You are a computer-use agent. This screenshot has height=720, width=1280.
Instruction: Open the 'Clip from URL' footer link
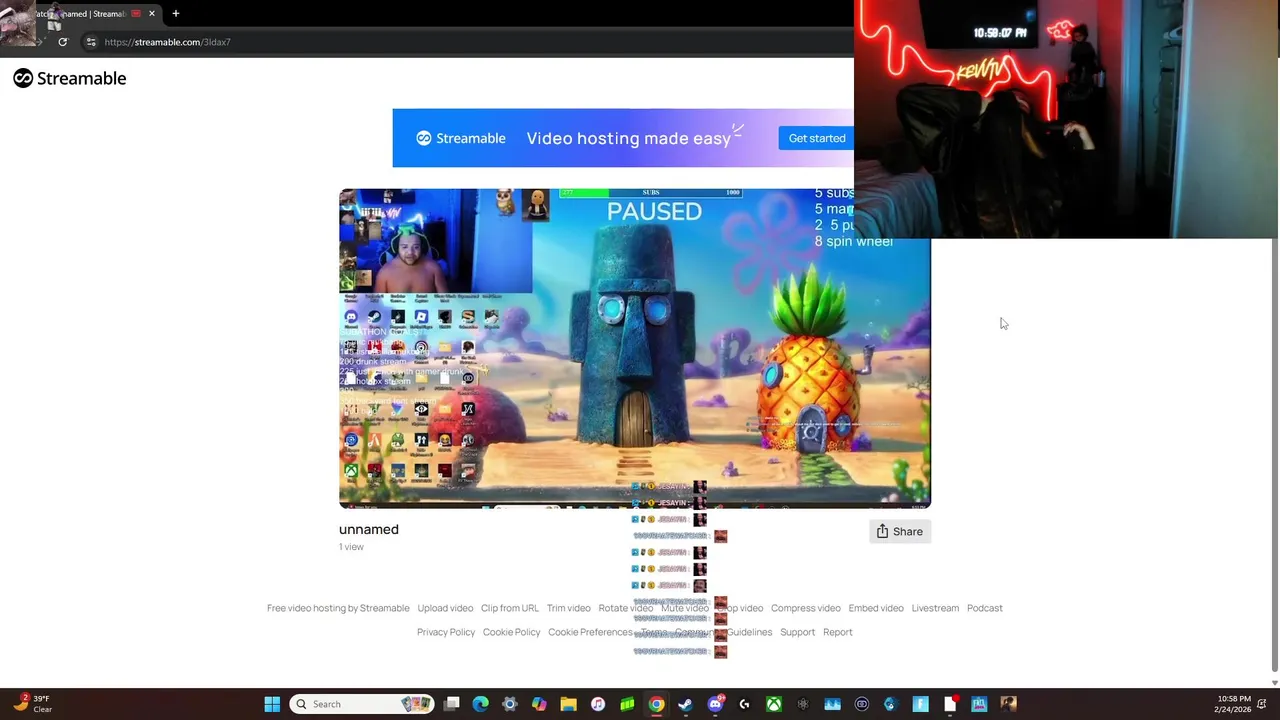click(x=509, y=608)
